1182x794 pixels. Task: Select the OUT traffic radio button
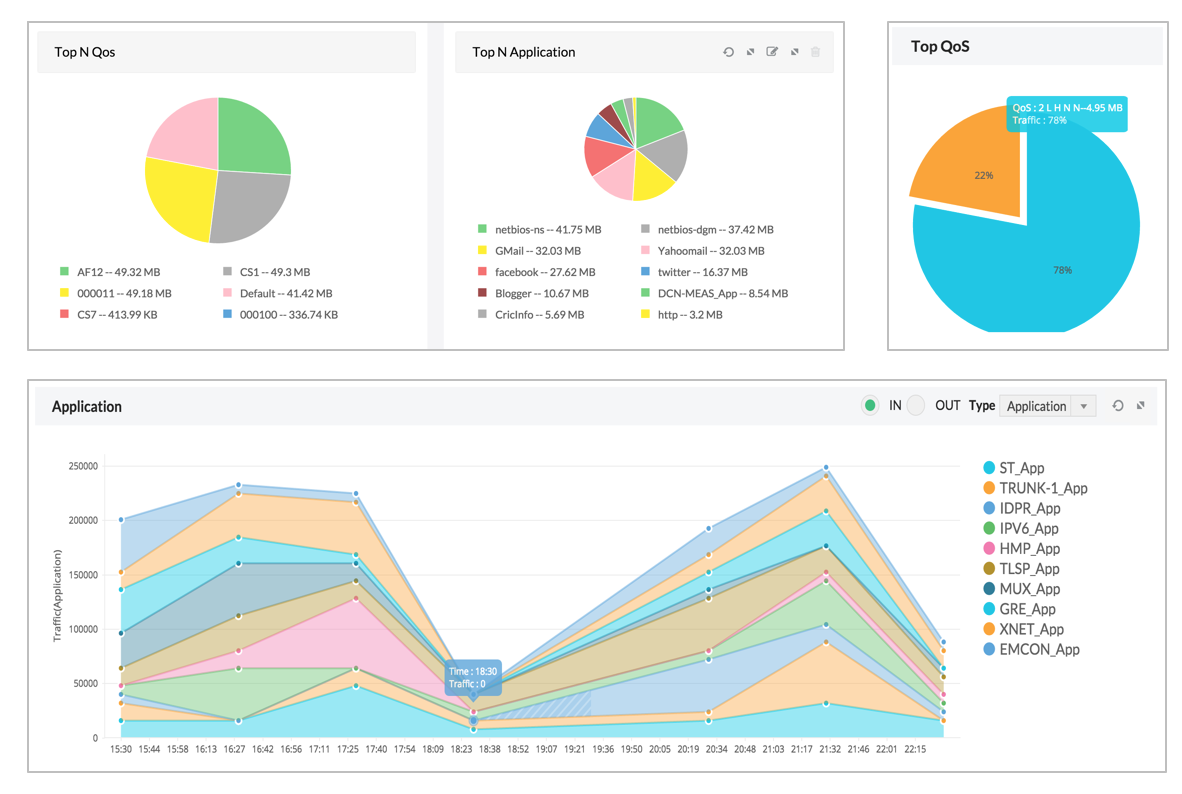pyautogui.click(x=916, y=406)
